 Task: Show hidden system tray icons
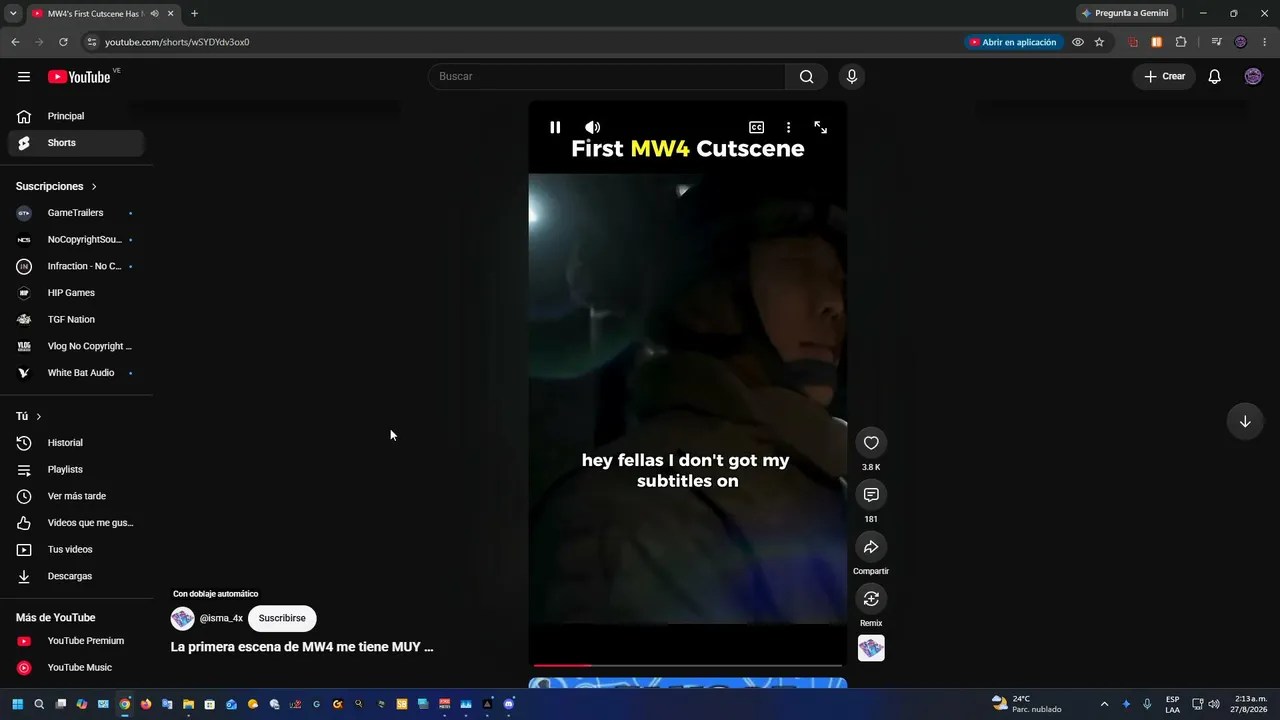pos(1104,704)
